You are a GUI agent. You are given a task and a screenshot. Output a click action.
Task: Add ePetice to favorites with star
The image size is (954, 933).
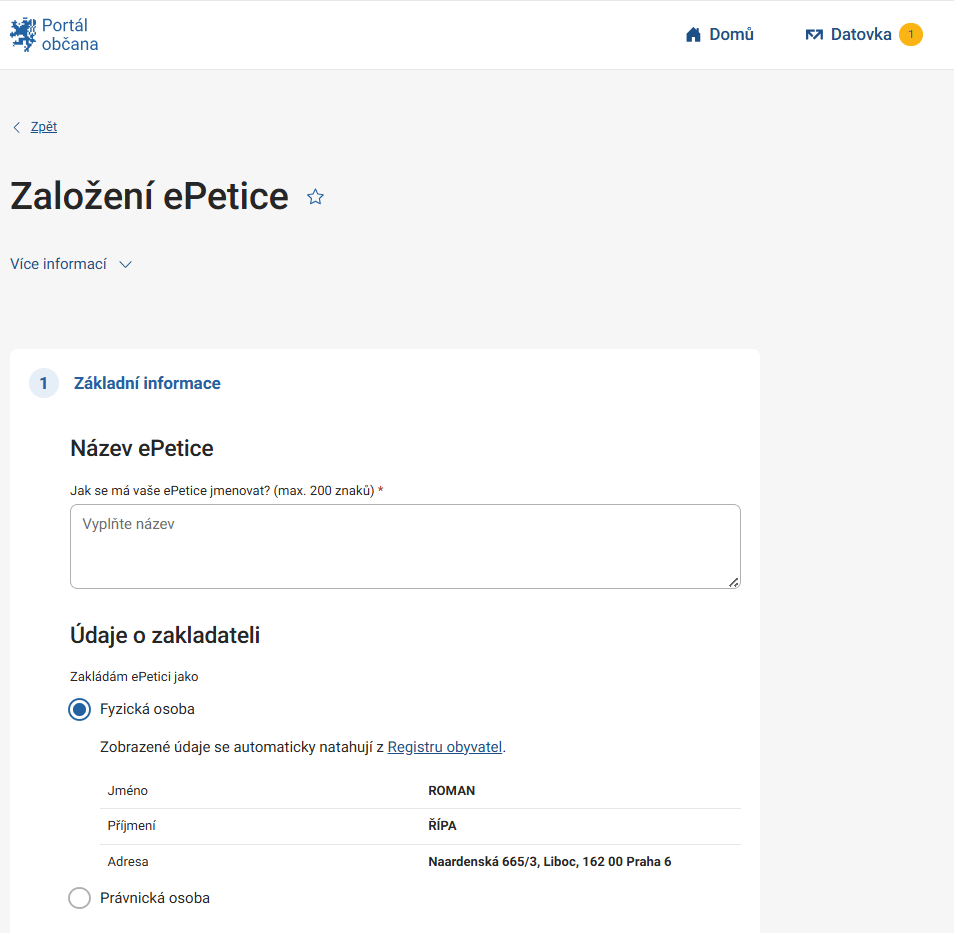[x=315, y=197]
